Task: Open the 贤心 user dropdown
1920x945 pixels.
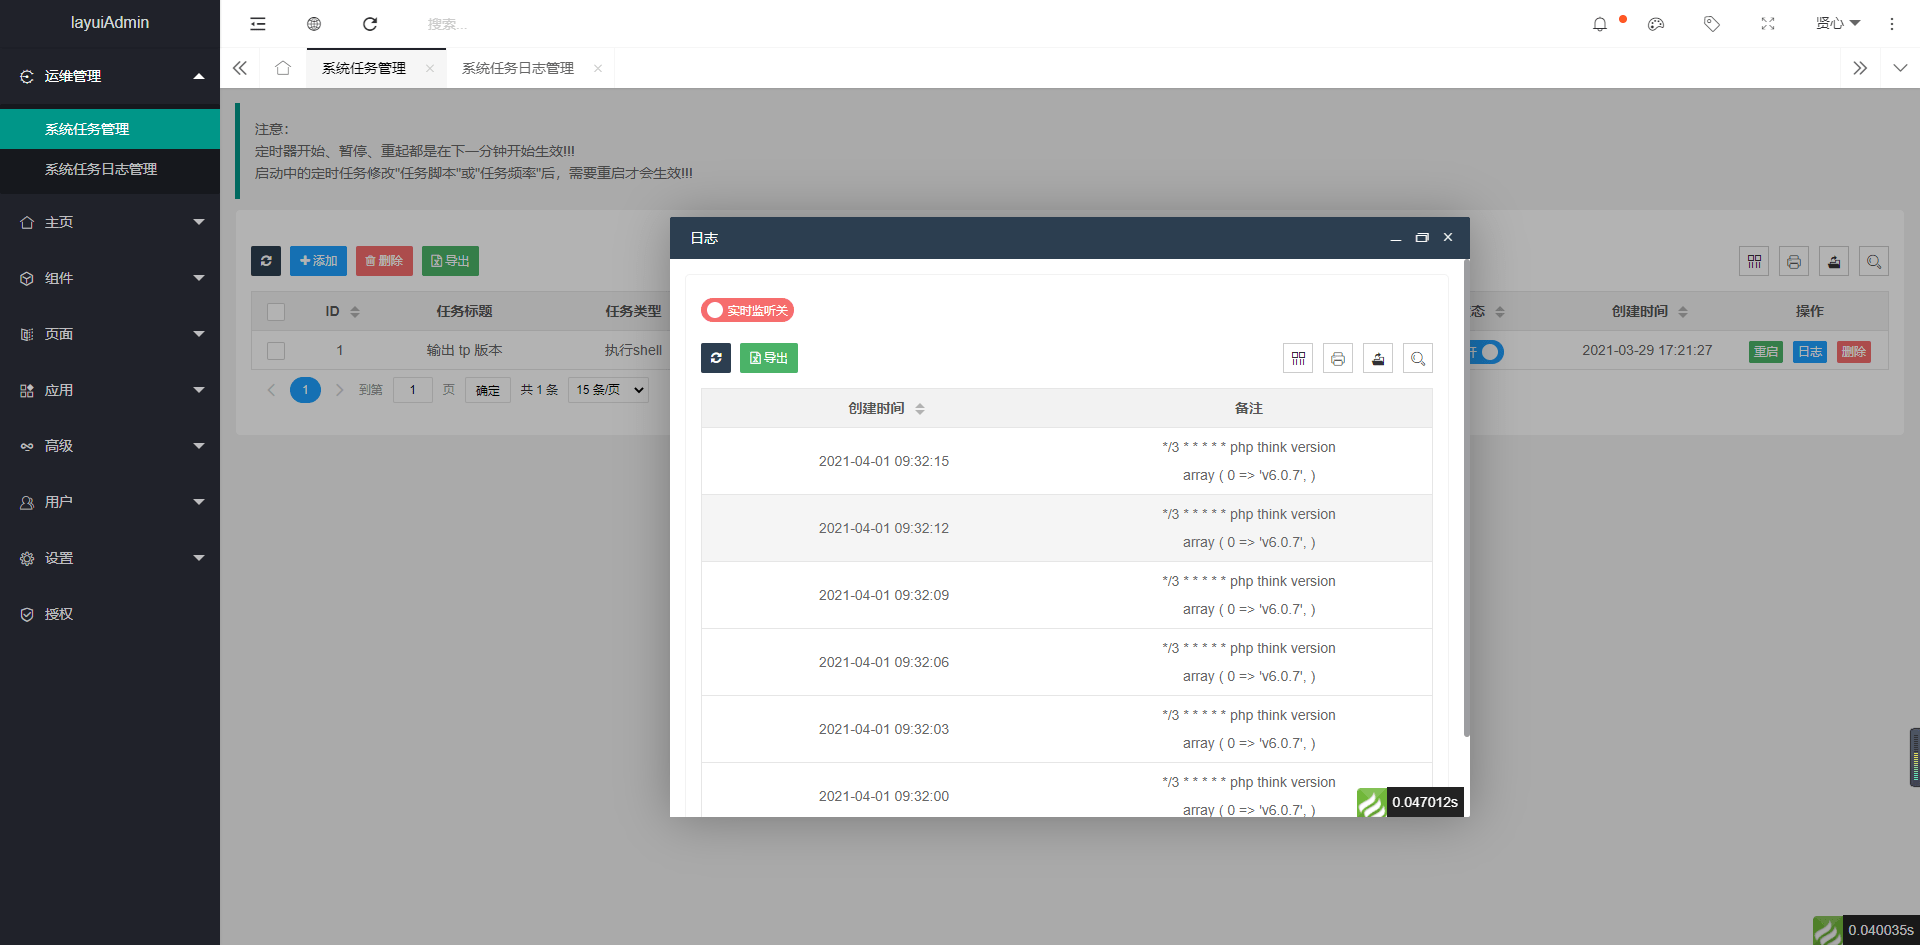Action: pos(1838,23)
